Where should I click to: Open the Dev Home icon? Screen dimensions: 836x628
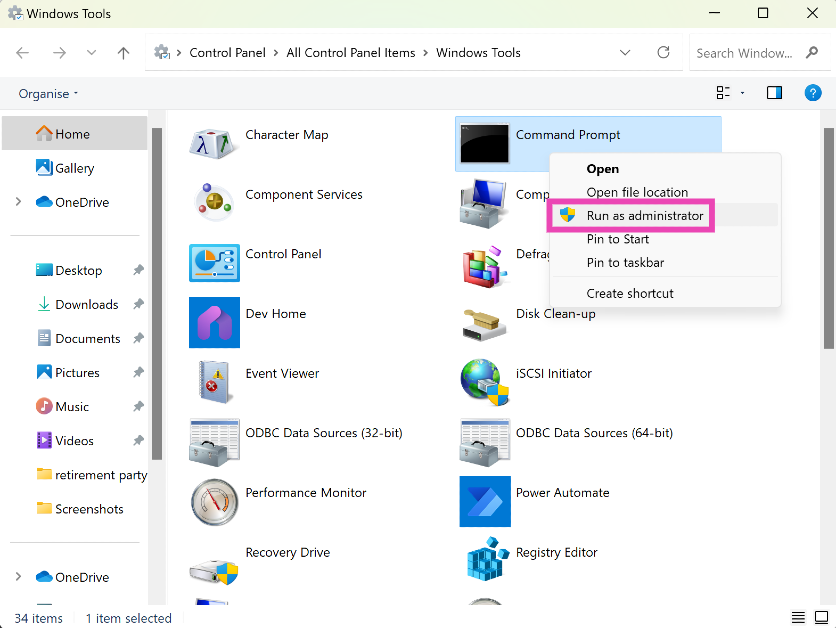(x=214, y=321)
